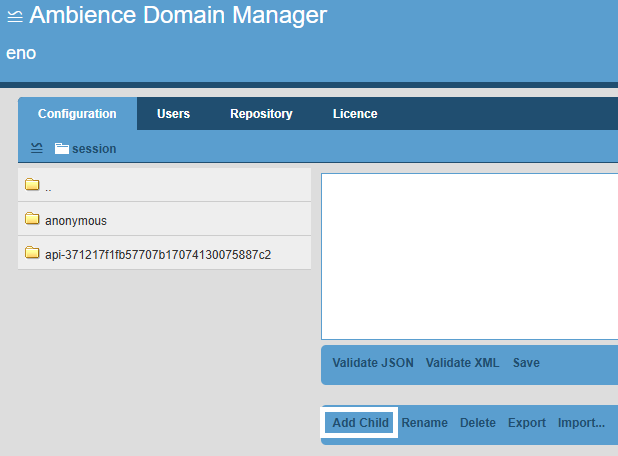Click the highlighted Add Child button
Image resolution: width=618 pixels, height=456 pixels.
[361, 422]
